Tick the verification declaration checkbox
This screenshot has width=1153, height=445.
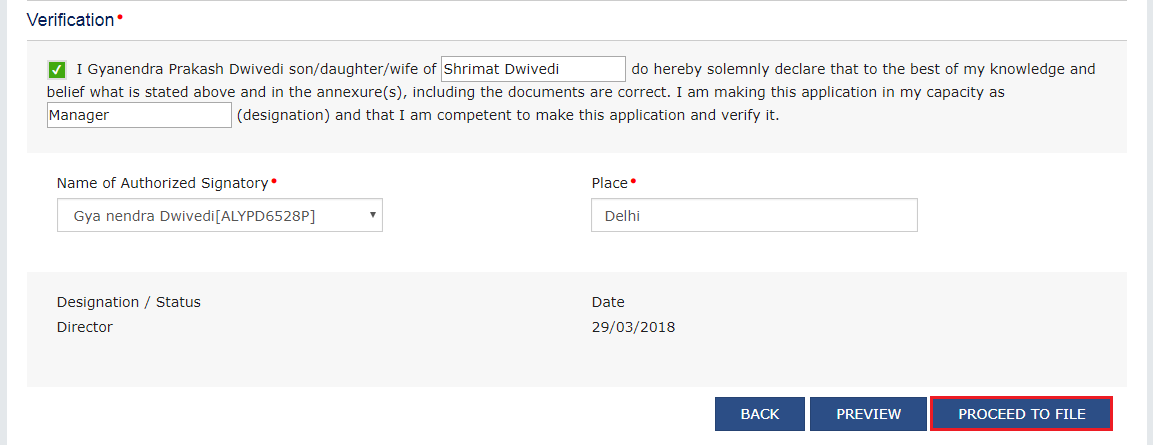coord(56,70)
